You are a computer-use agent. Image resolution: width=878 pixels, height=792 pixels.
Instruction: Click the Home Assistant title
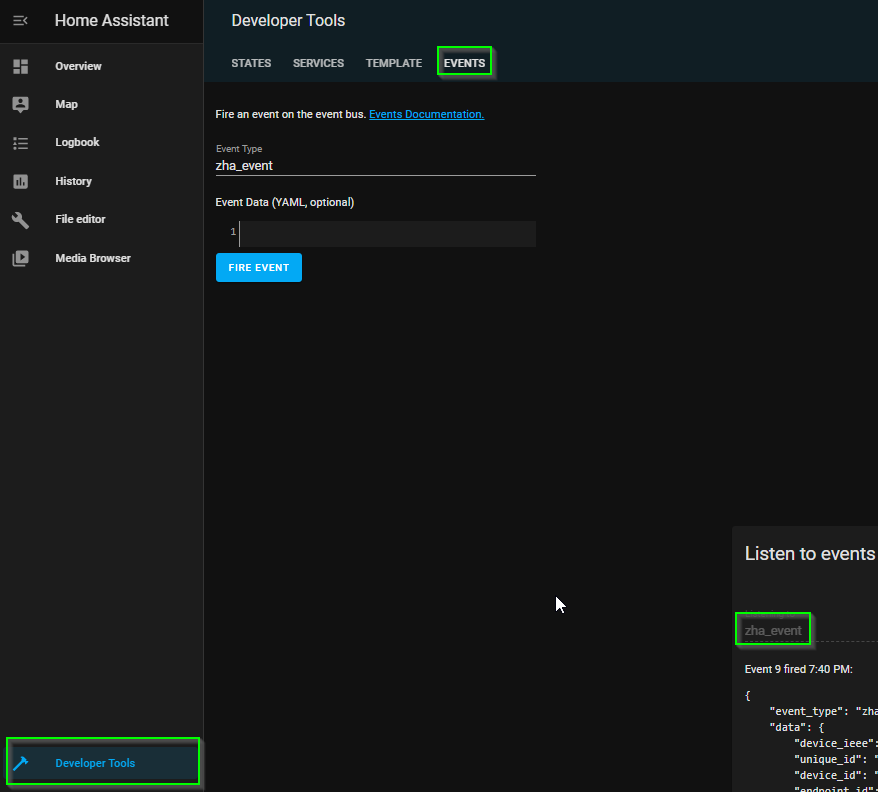point(111,21)
